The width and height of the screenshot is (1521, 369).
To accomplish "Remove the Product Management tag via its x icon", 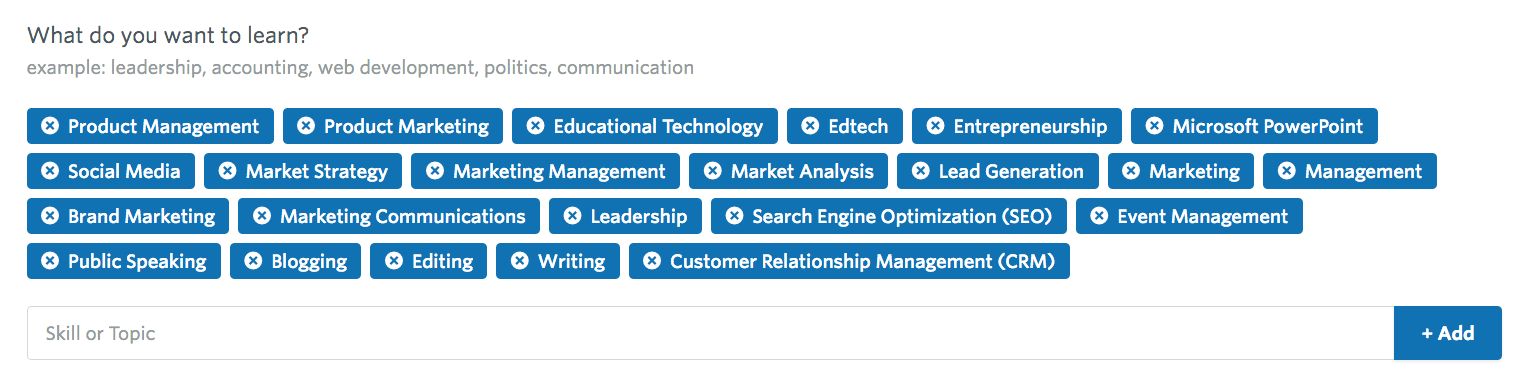I will pos(50,126).
